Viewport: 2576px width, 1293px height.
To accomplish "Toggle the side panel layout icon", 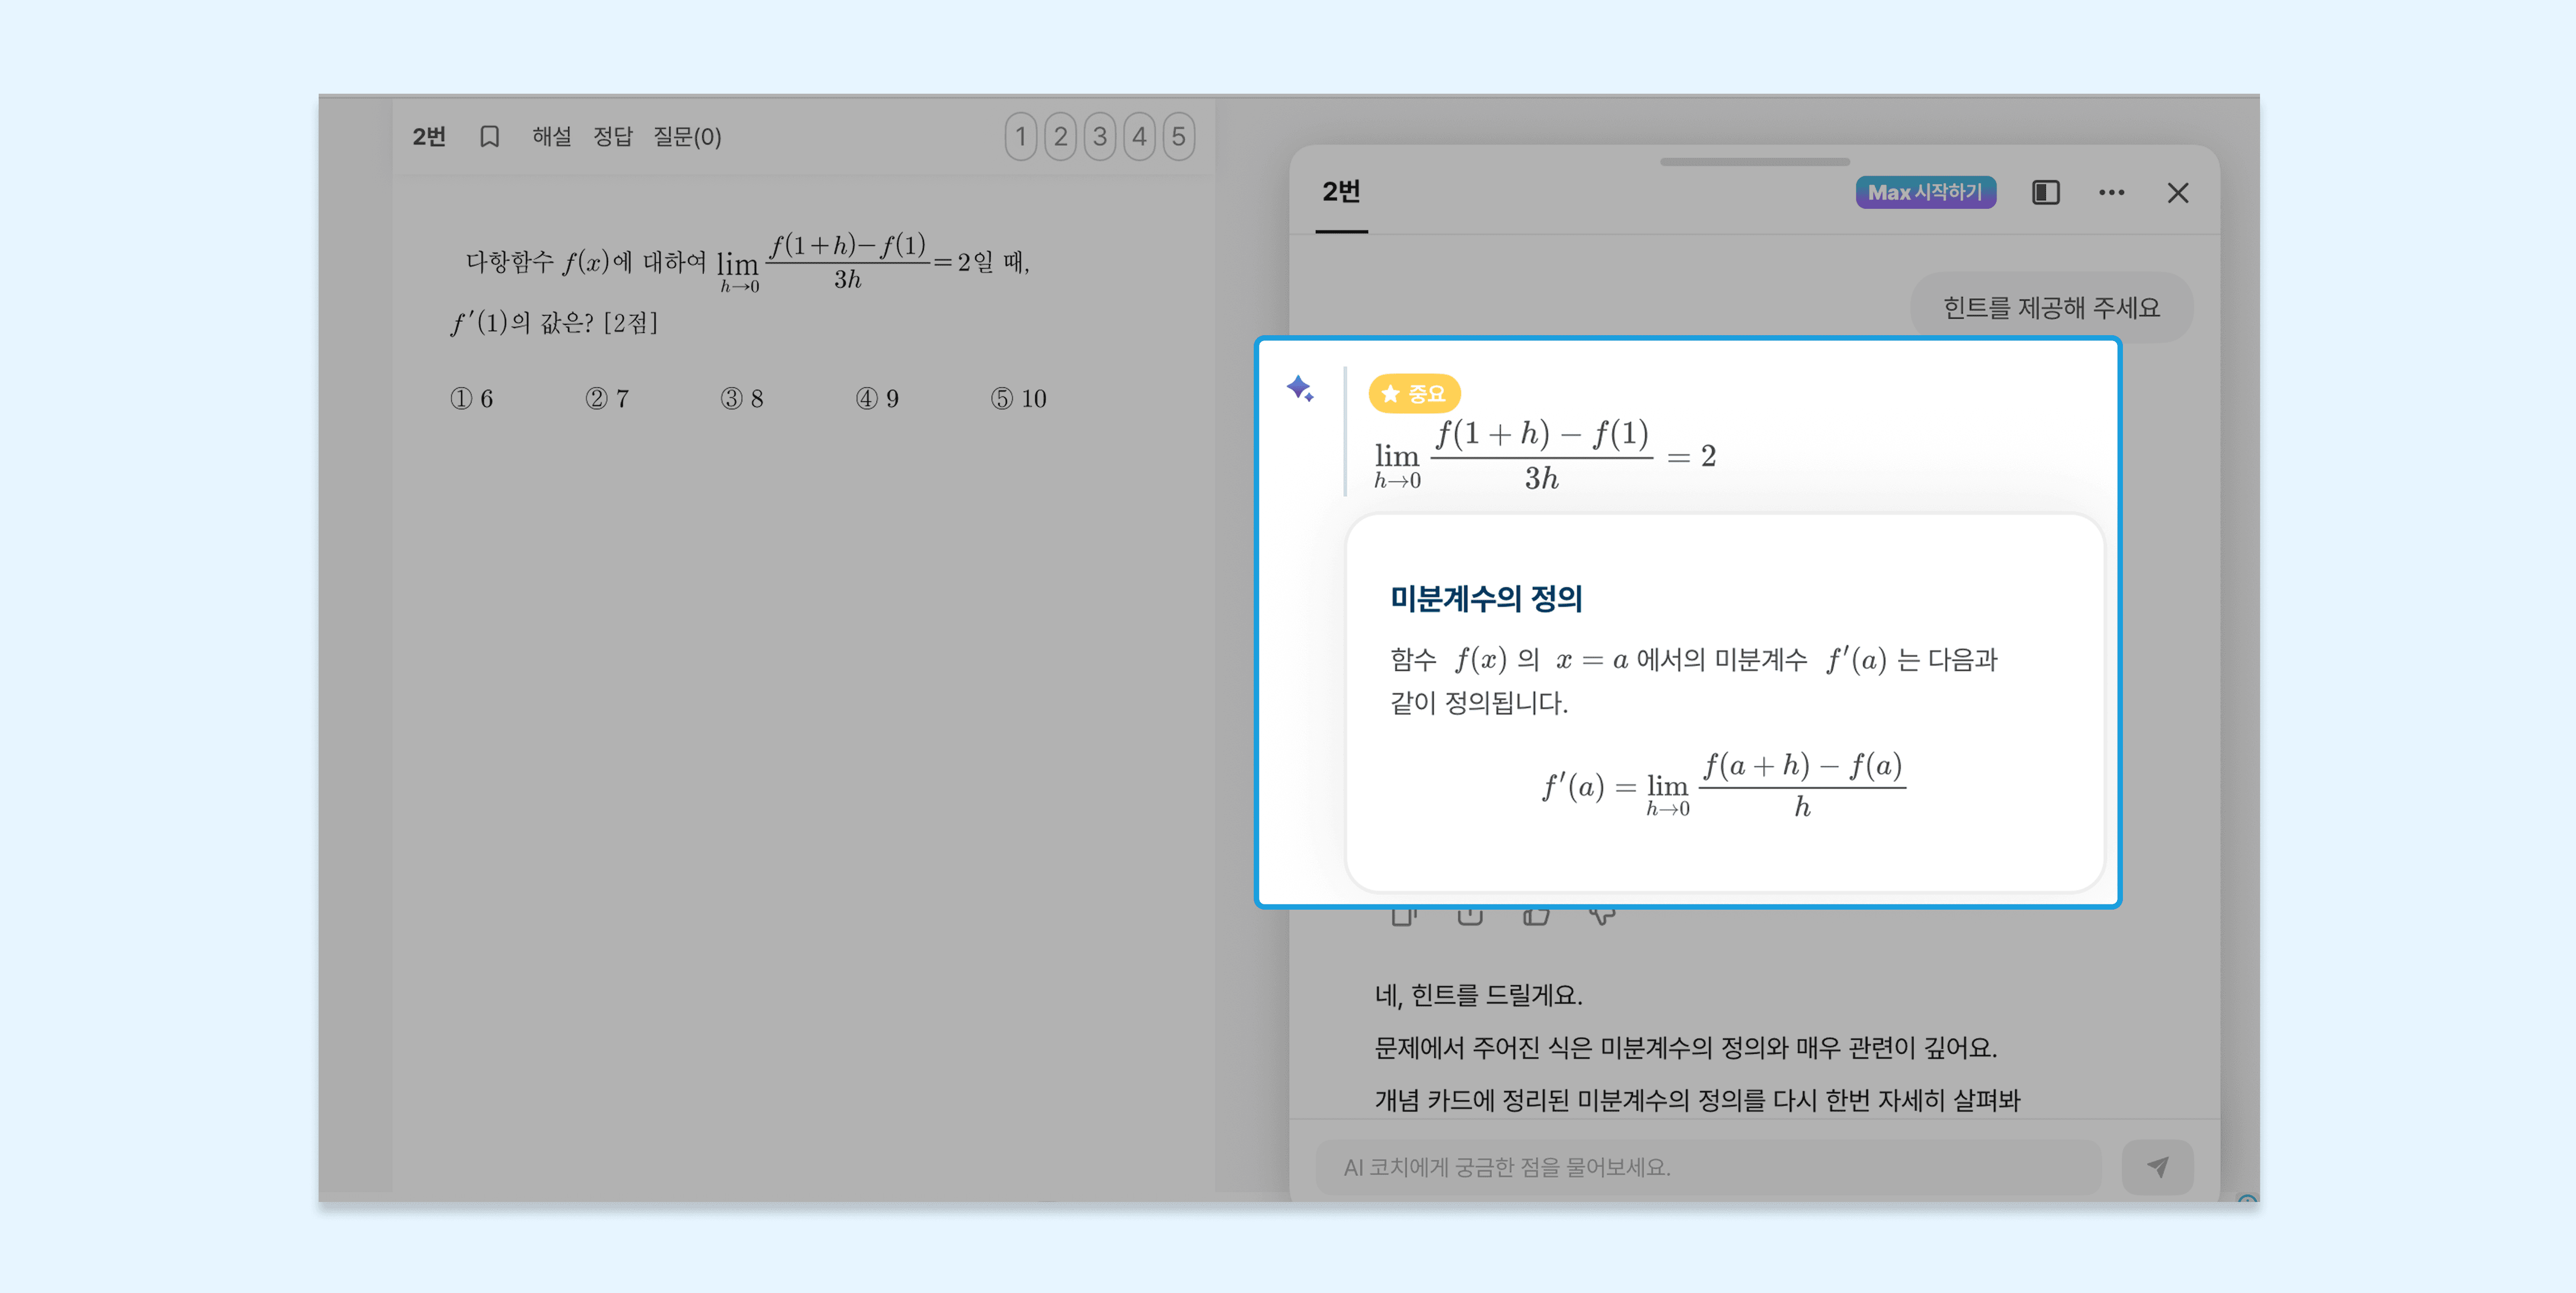I will click(2045, 192).
